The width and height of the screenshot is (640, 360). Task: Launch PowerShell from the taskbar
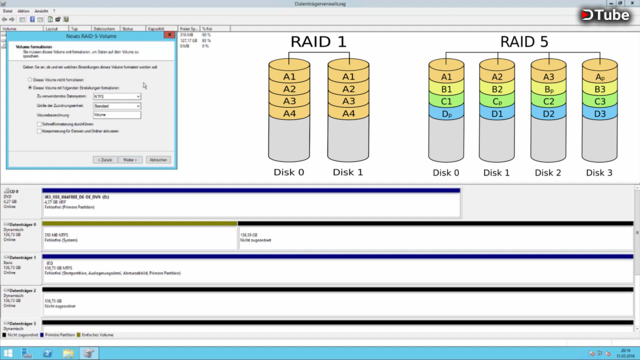[48, 353]
